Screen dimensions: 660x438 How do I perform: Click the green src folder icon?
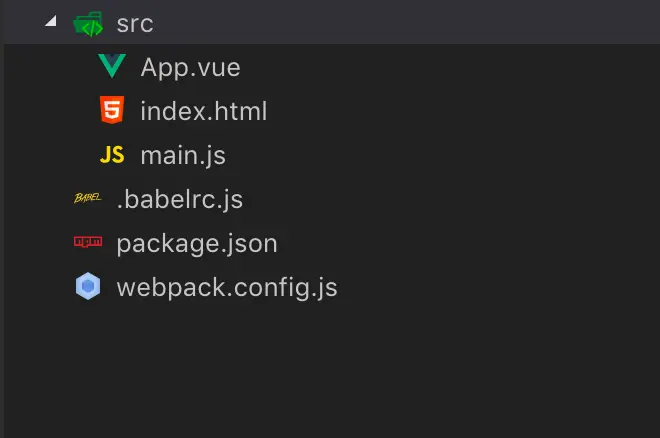pyautogui.click(x=88, y=24)
